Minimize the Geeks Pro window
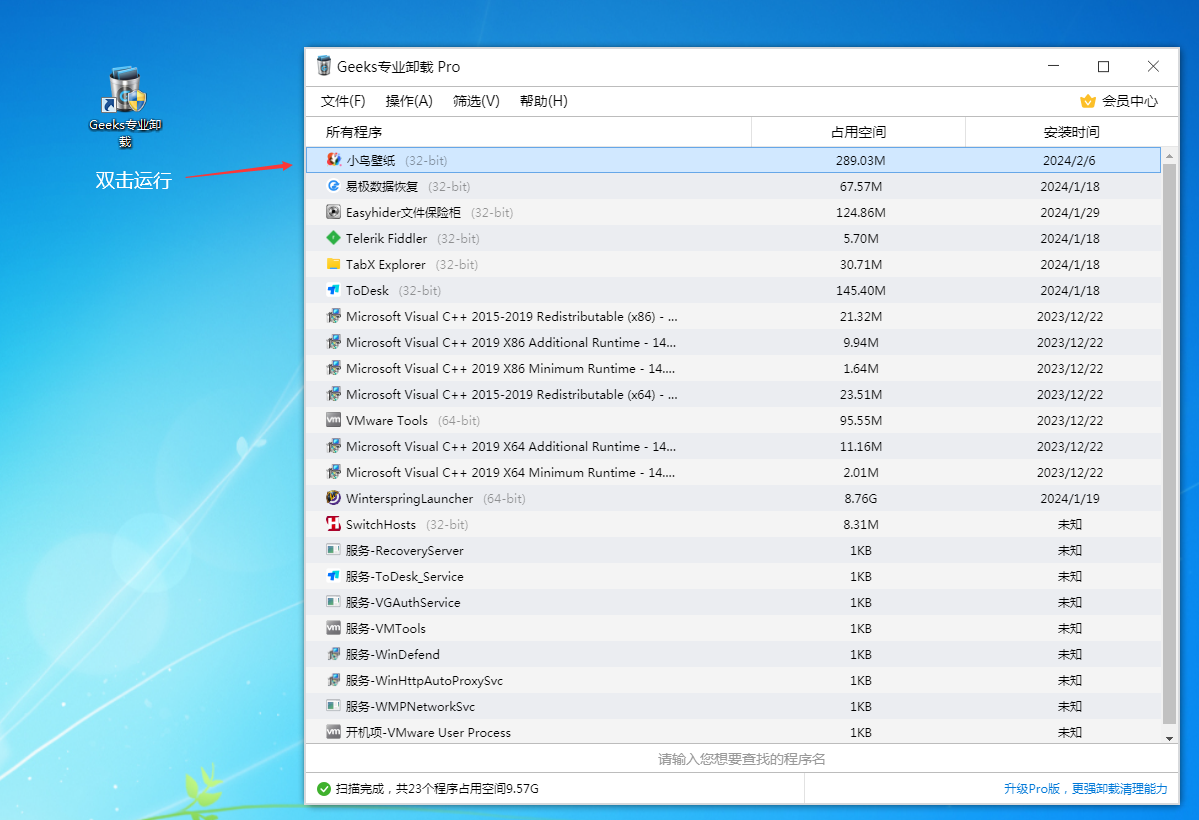 [1053, 67]
